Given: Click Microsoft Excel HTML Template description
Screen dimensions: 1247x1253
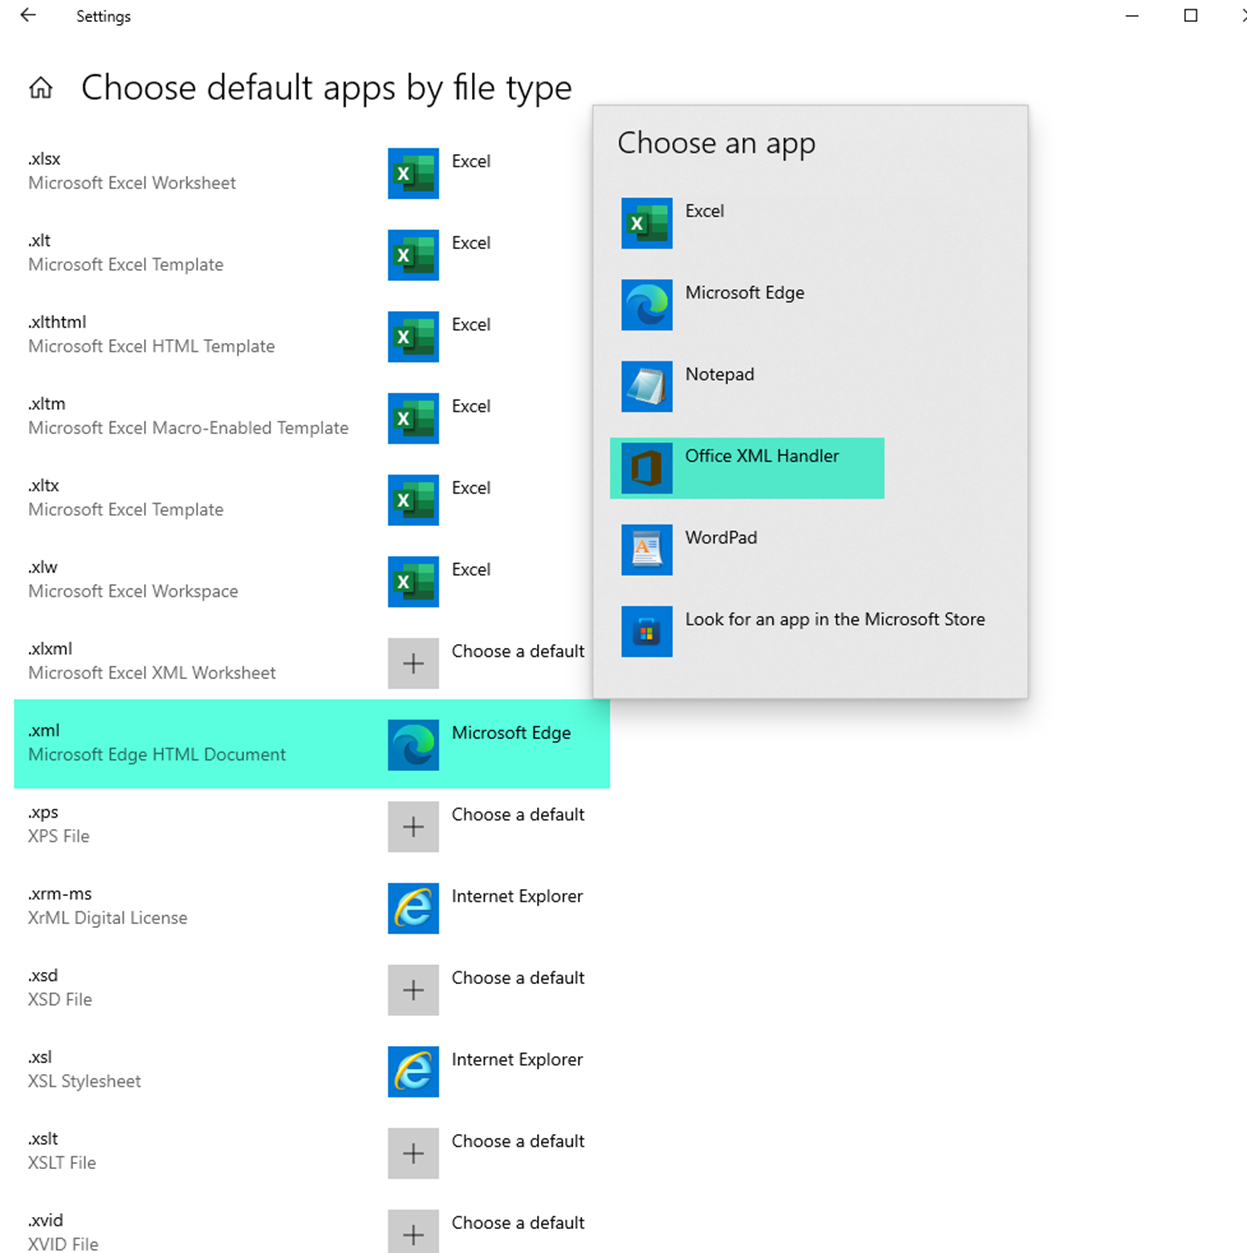Looking at the screenshot, I should click(x=152, y=346).
